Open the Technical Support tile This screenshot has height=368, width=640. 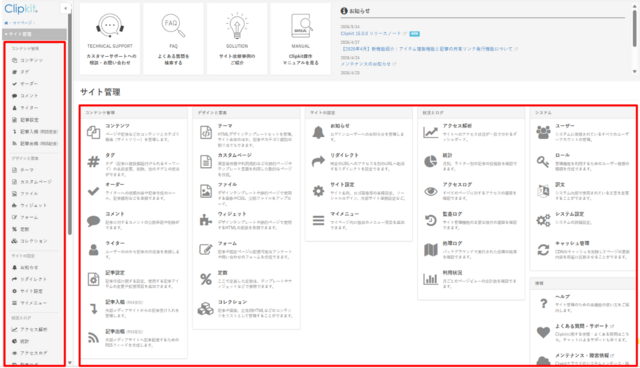(110, 39)
